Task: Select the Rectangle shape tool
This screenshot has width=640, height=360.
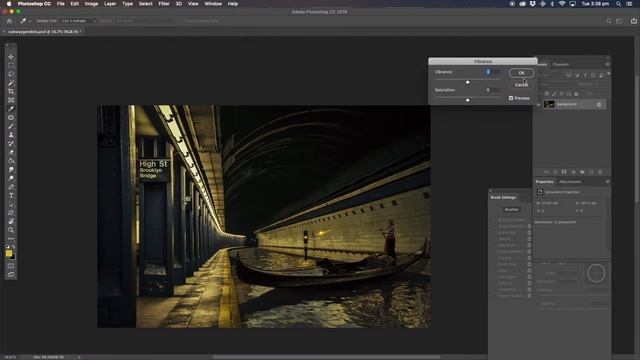Action: coord(11,213)
